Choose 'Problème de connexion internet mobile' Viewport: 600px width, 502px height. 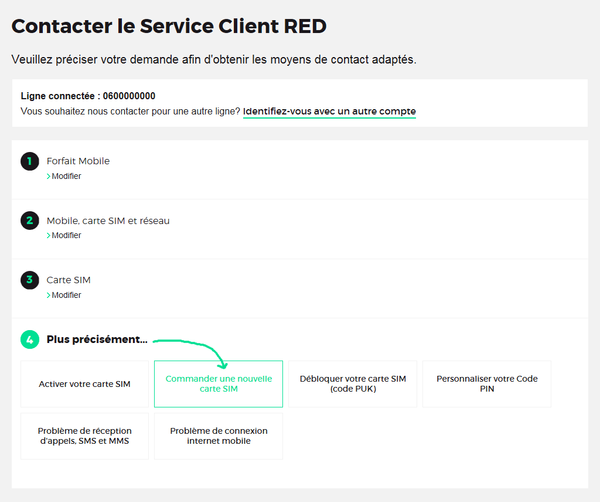pyautogui.click(x=218, y=436)
